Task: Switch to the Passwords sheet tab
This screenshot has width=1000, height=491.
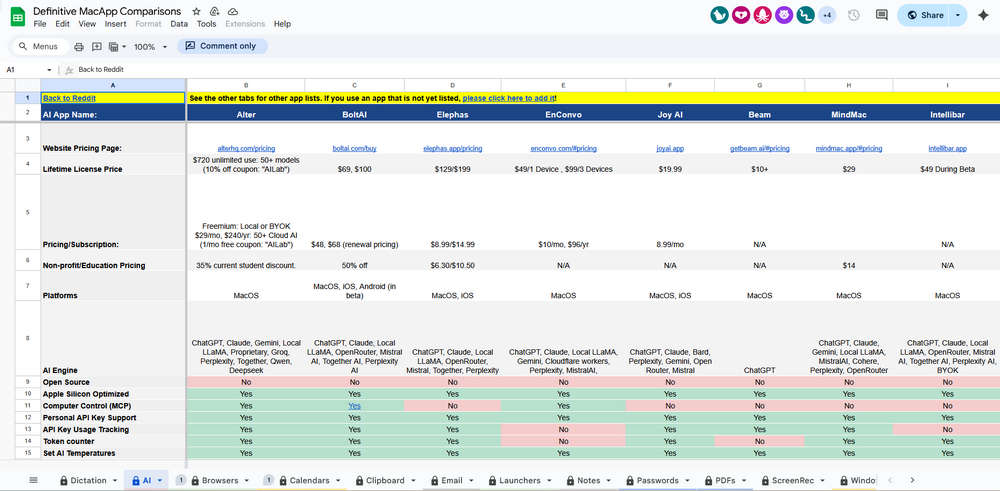Action: (x=660, y=480)
